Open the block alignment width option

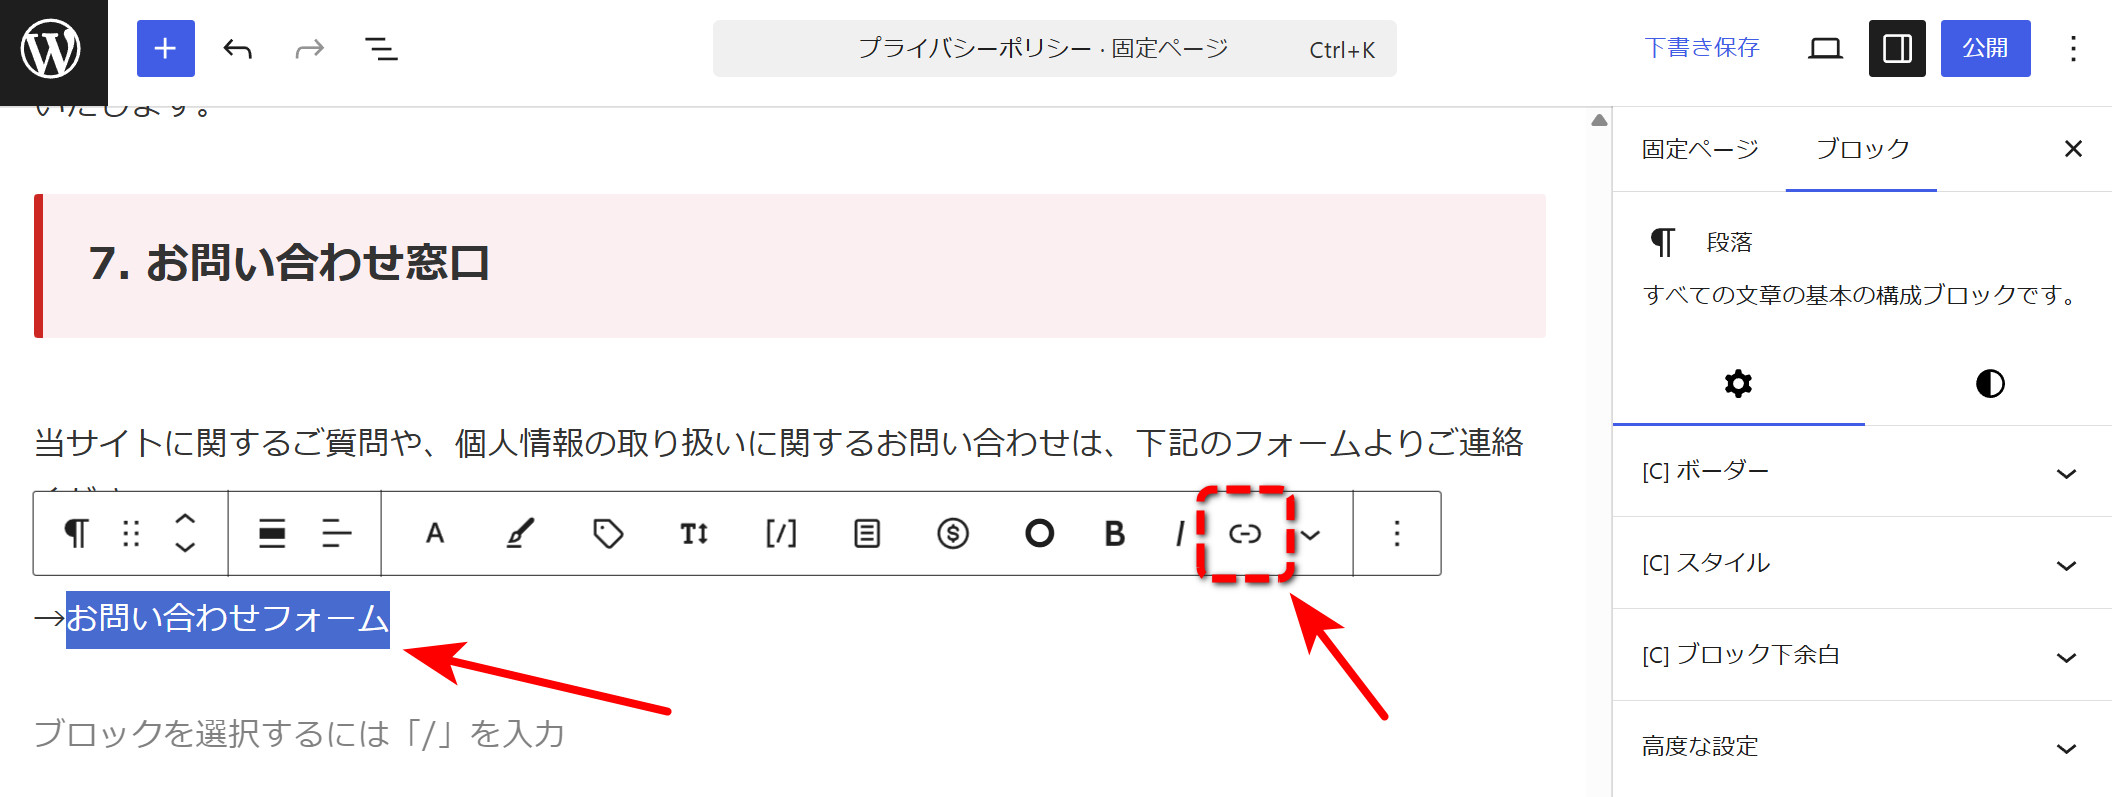pyautogui.click(x=272, y=534)
